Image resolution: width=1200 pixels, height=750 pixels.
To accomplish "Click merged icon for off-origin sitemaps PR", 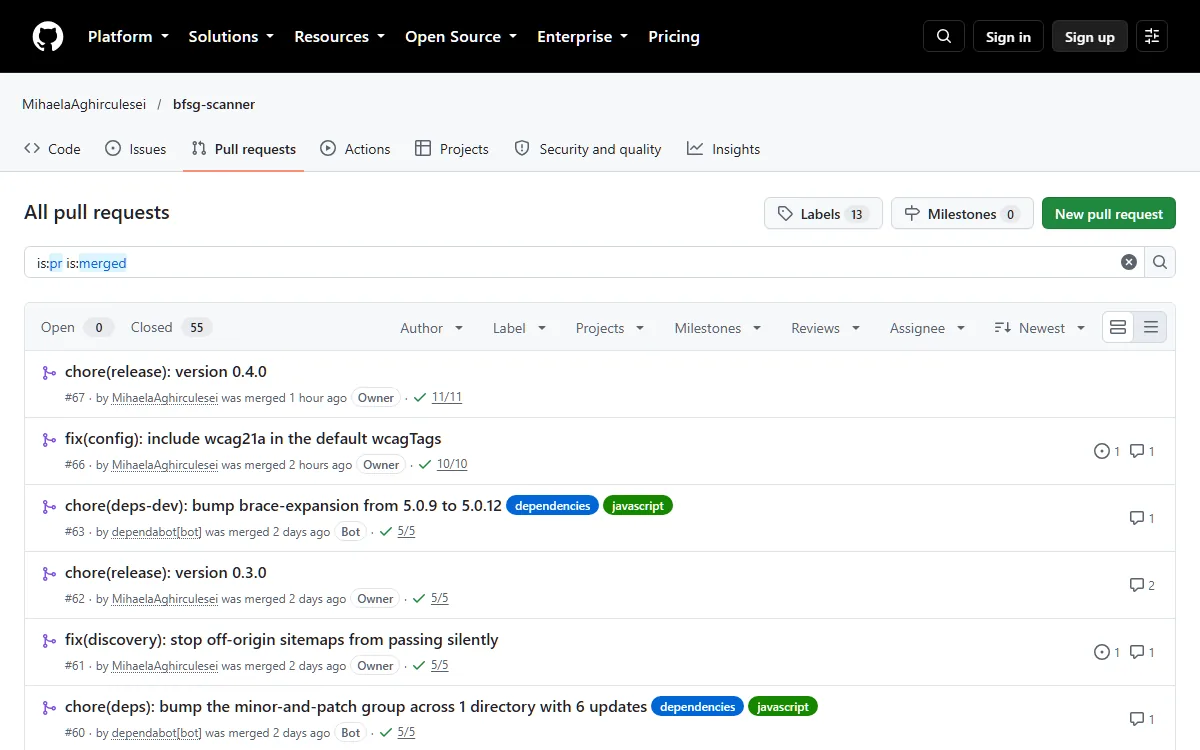I will point(49,641).
